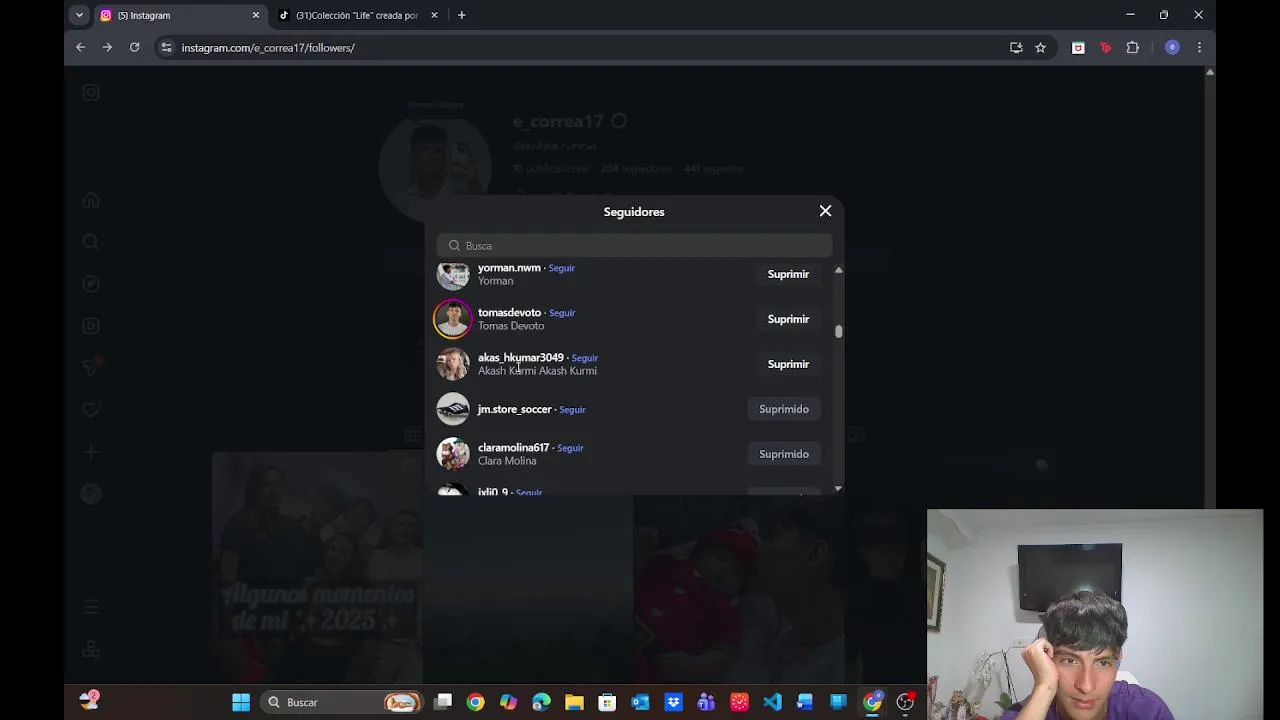The width and height of the screenshot is (1280, 720).
Task: Open username yorman.nwm
Action: click(x=509, y=268)
